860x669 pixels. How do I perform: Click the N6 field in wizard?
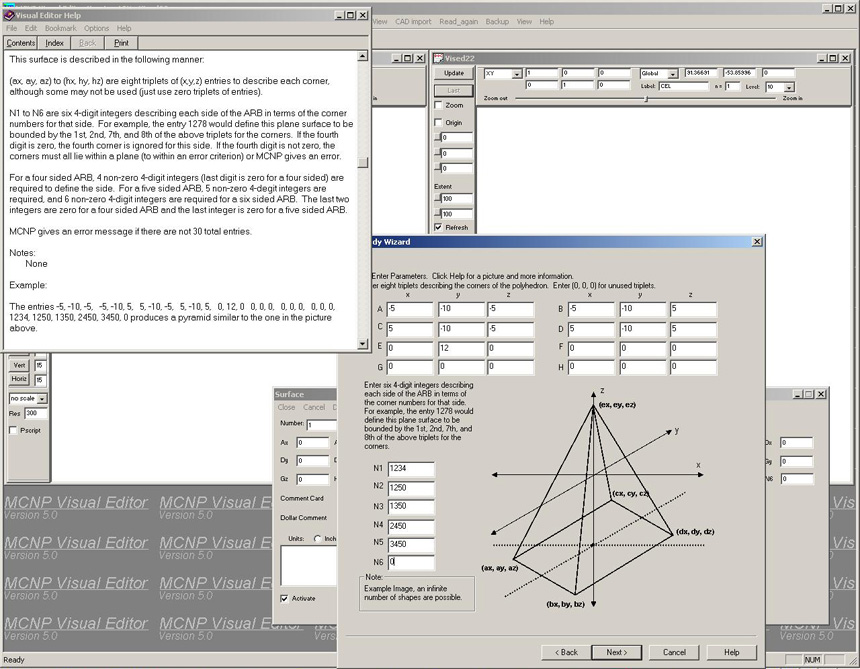pyautogui.click(x=411, y=562)
